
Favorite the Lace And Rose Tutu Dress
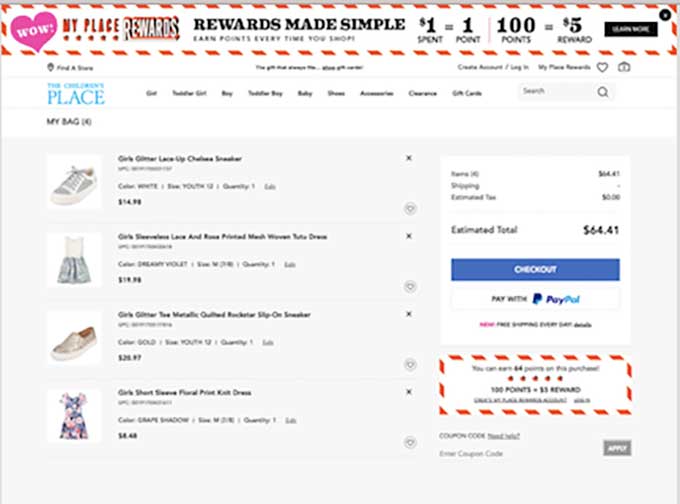(x=410, y=287)
